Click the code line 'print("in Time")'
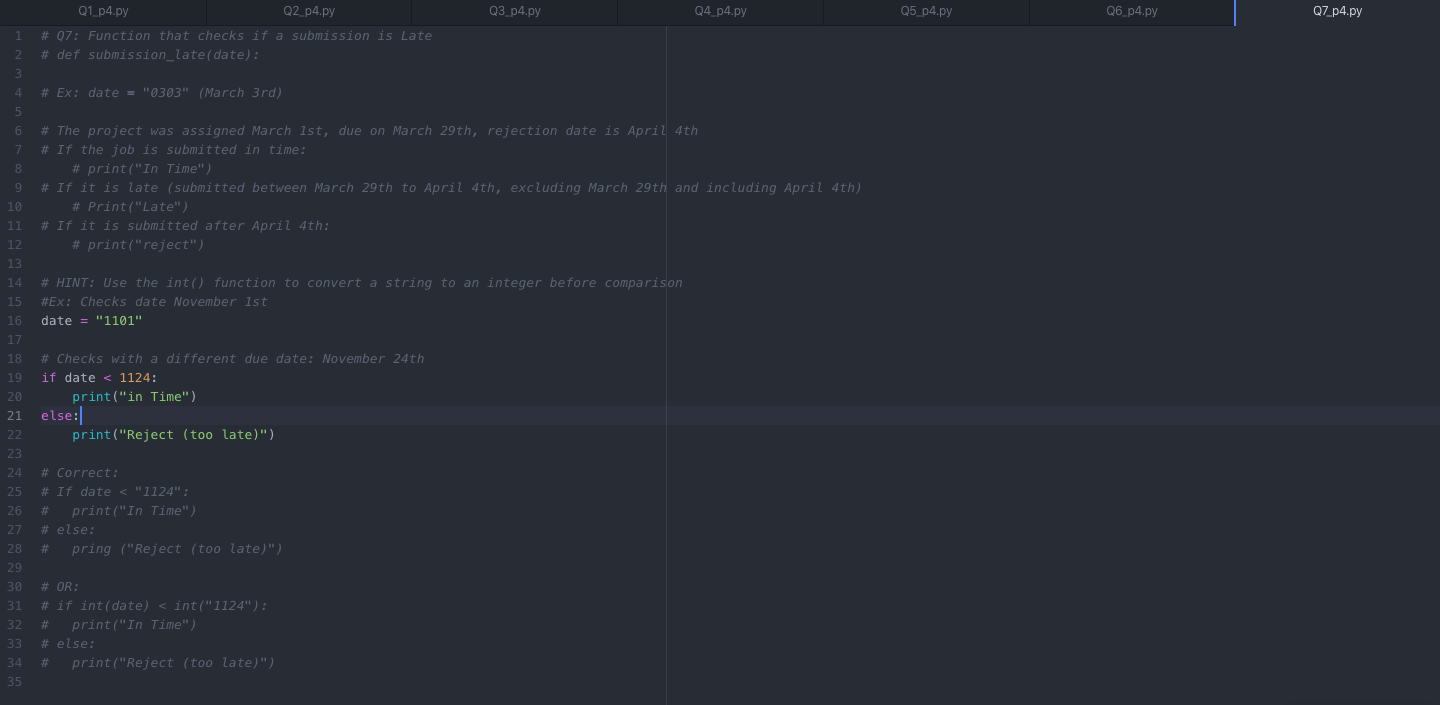 pos(134,397)
